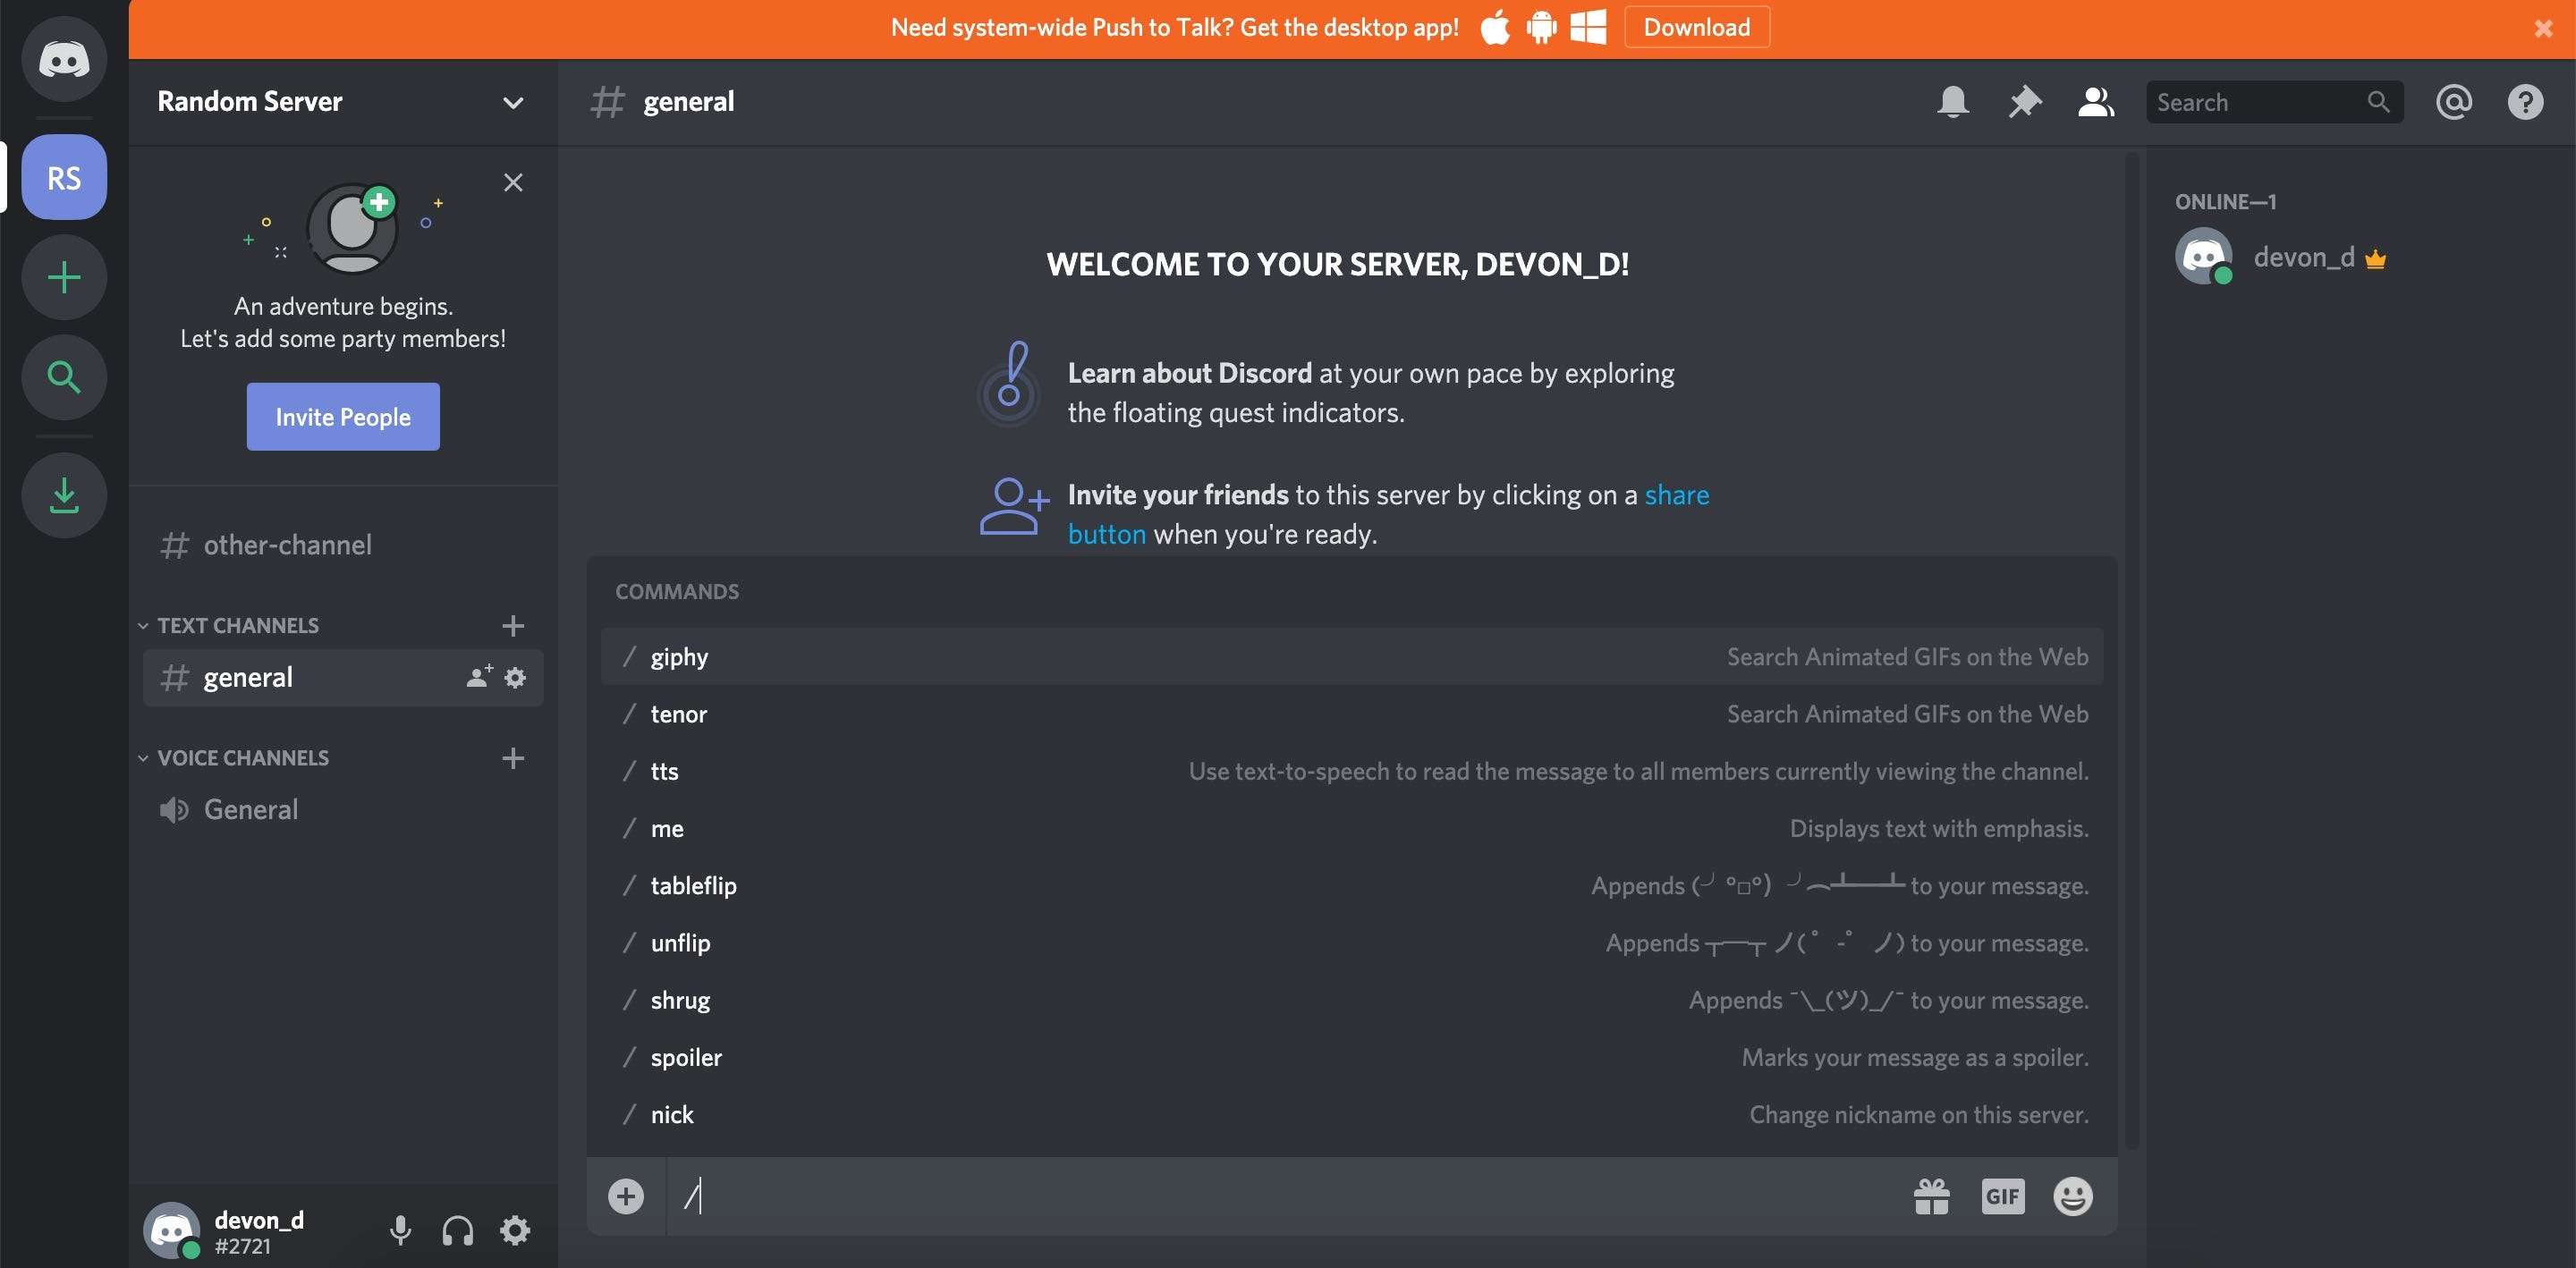Collapse the TEXT CHANNELS section
This screenshot has width=2576, height=1268.
(141, 626)
